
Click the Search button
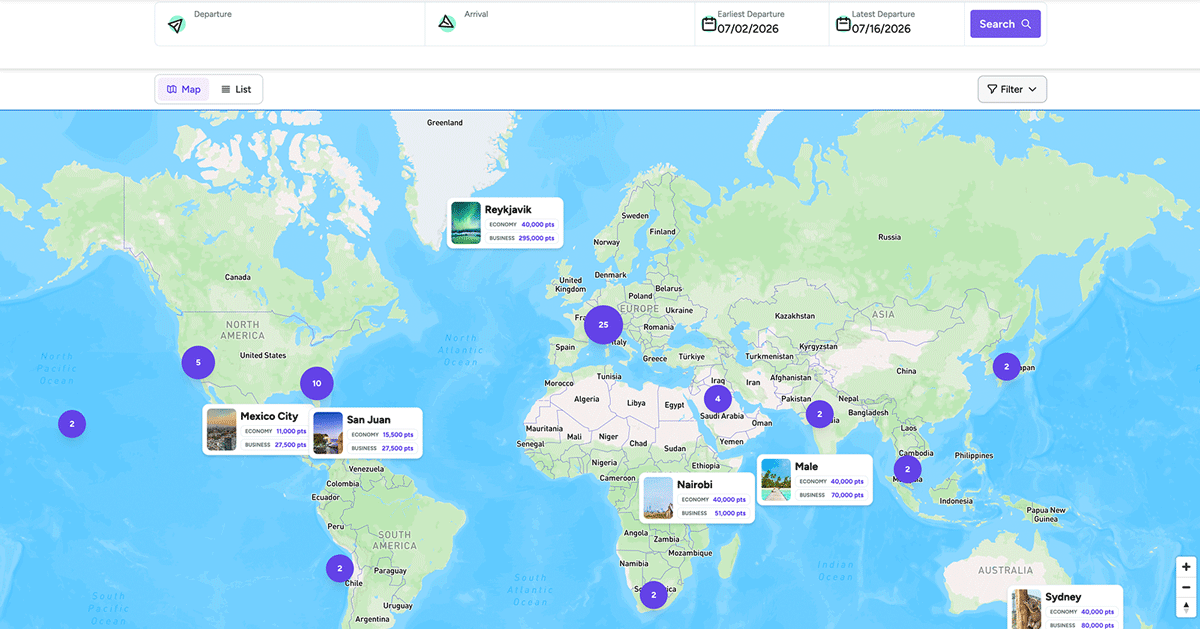(x=1005, y=24)
